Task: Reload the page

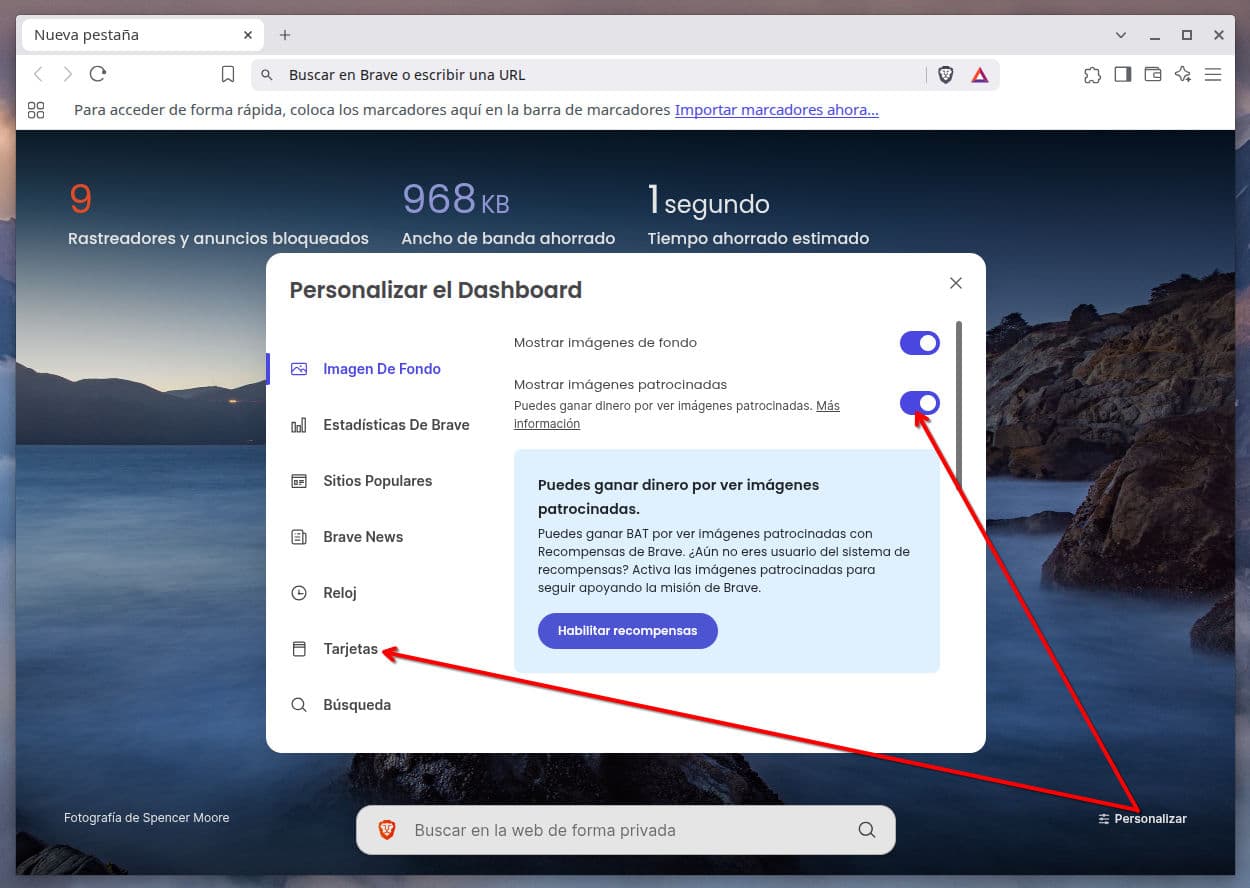Action: coord(98,74)
